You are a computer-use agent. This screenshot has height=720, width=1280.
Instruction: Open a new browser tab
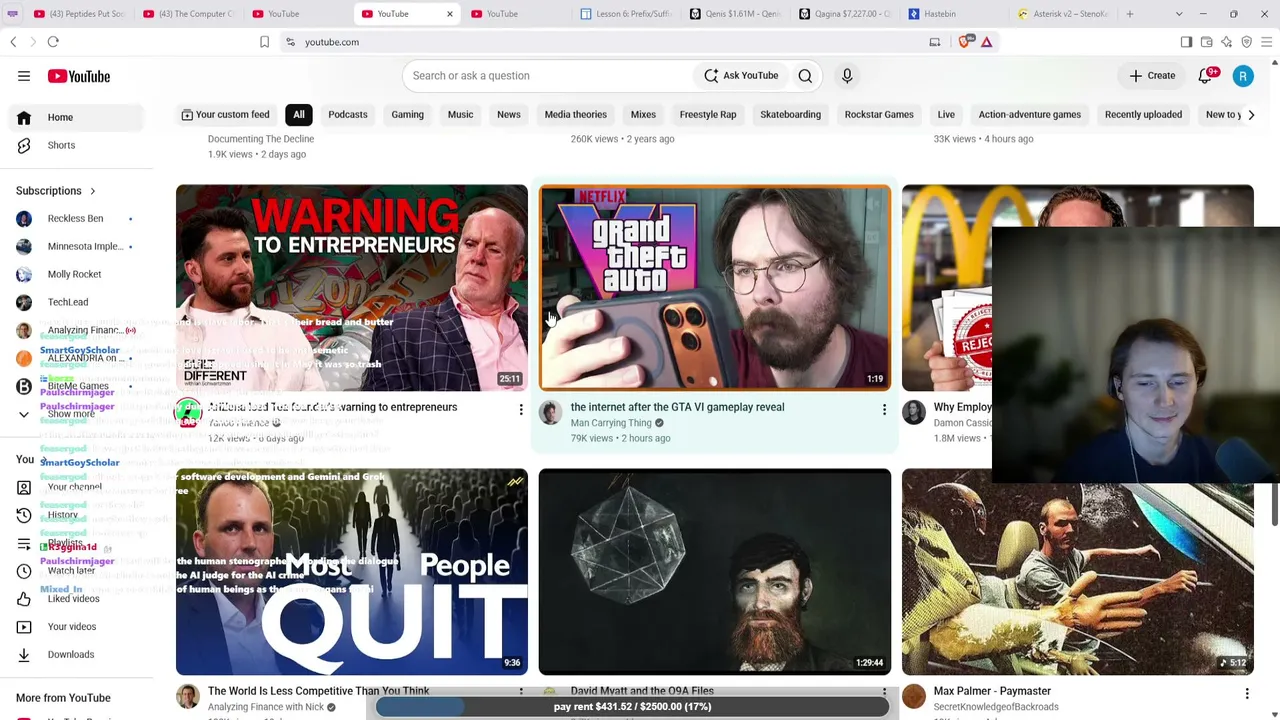pos(1130,14)
